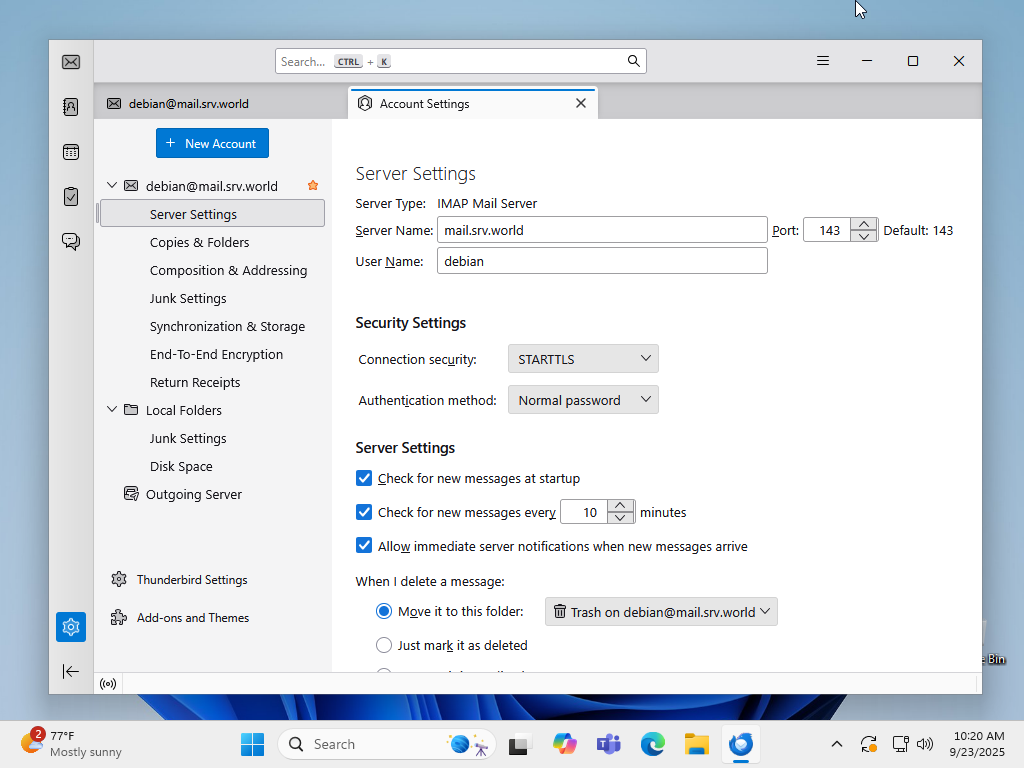Open the Authentication method dropdown
This screenshot has width=1024, height=768.
click(x=583, y=400)
